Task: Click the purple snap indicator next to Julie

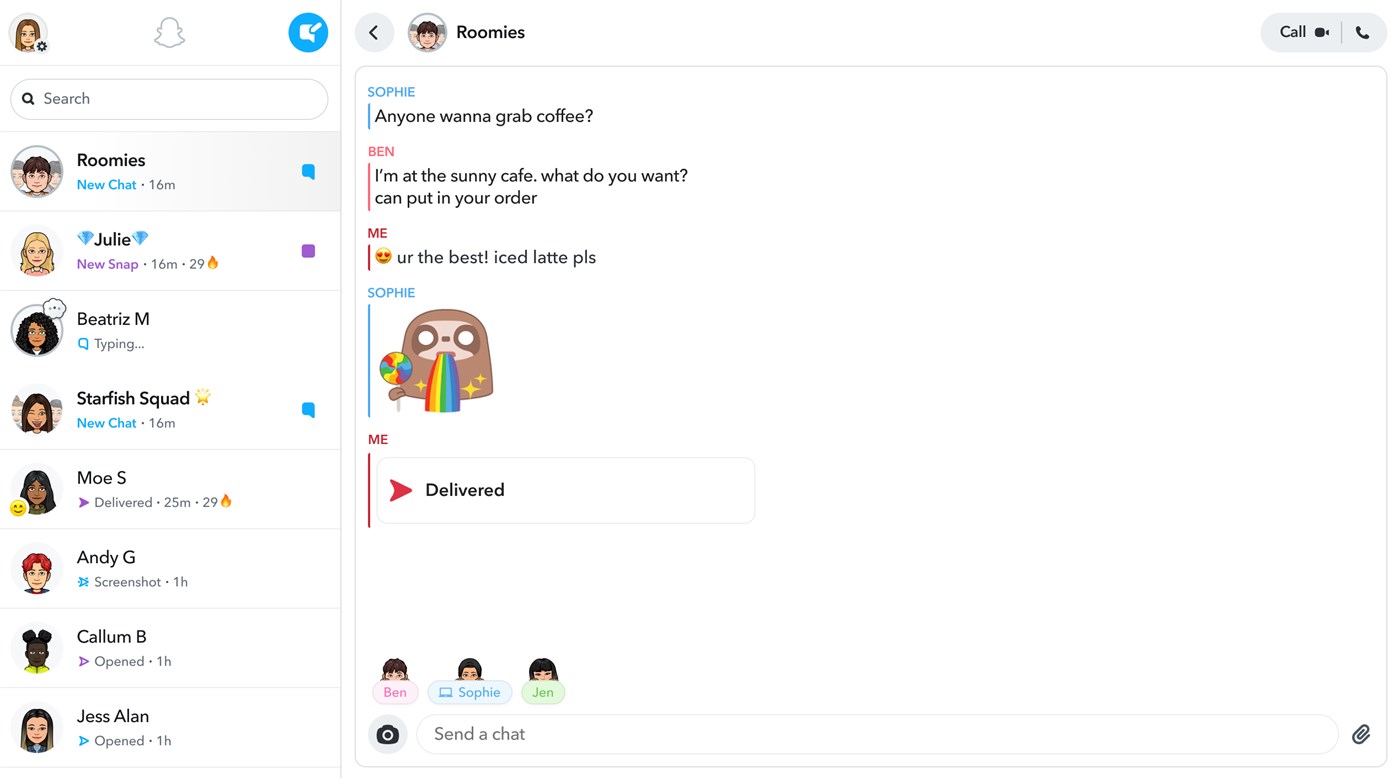Action: (x=308, y=250)
